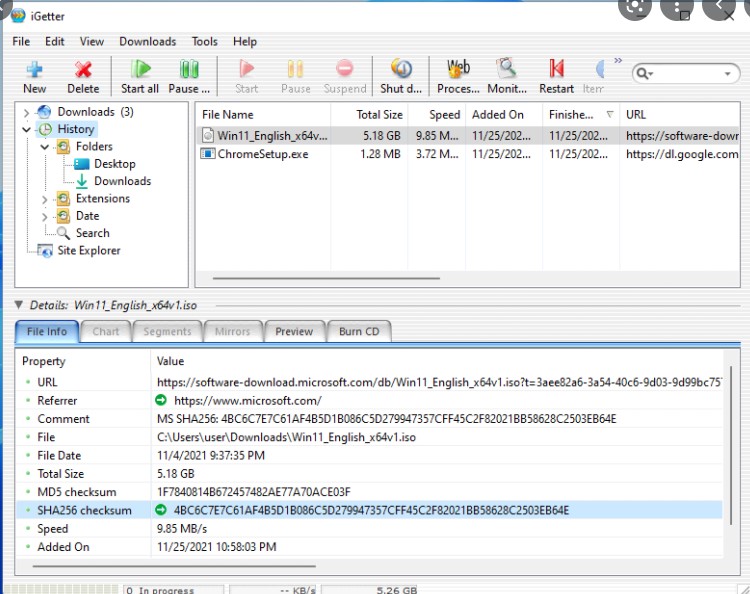The height and width of the screenshot is (594, 750).
Task: Click the Monitor toolbar icon
Action: coord(507,69)
